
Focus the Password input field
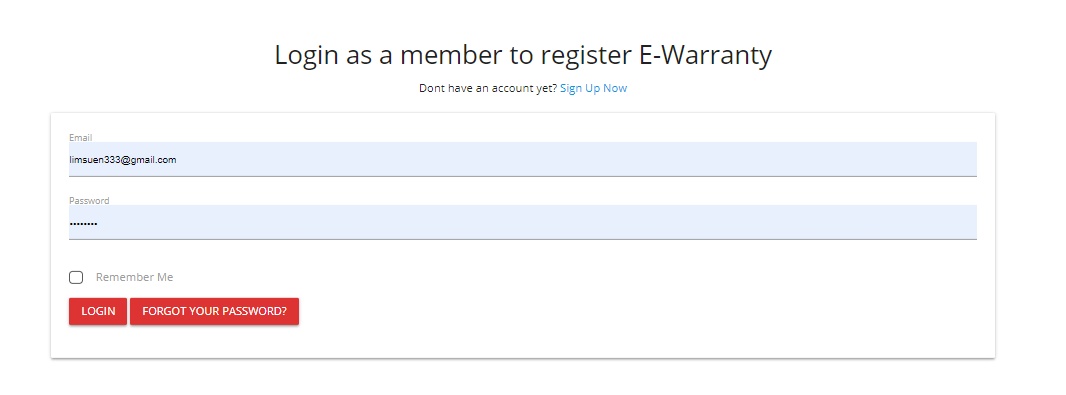(x=523, y=223)
